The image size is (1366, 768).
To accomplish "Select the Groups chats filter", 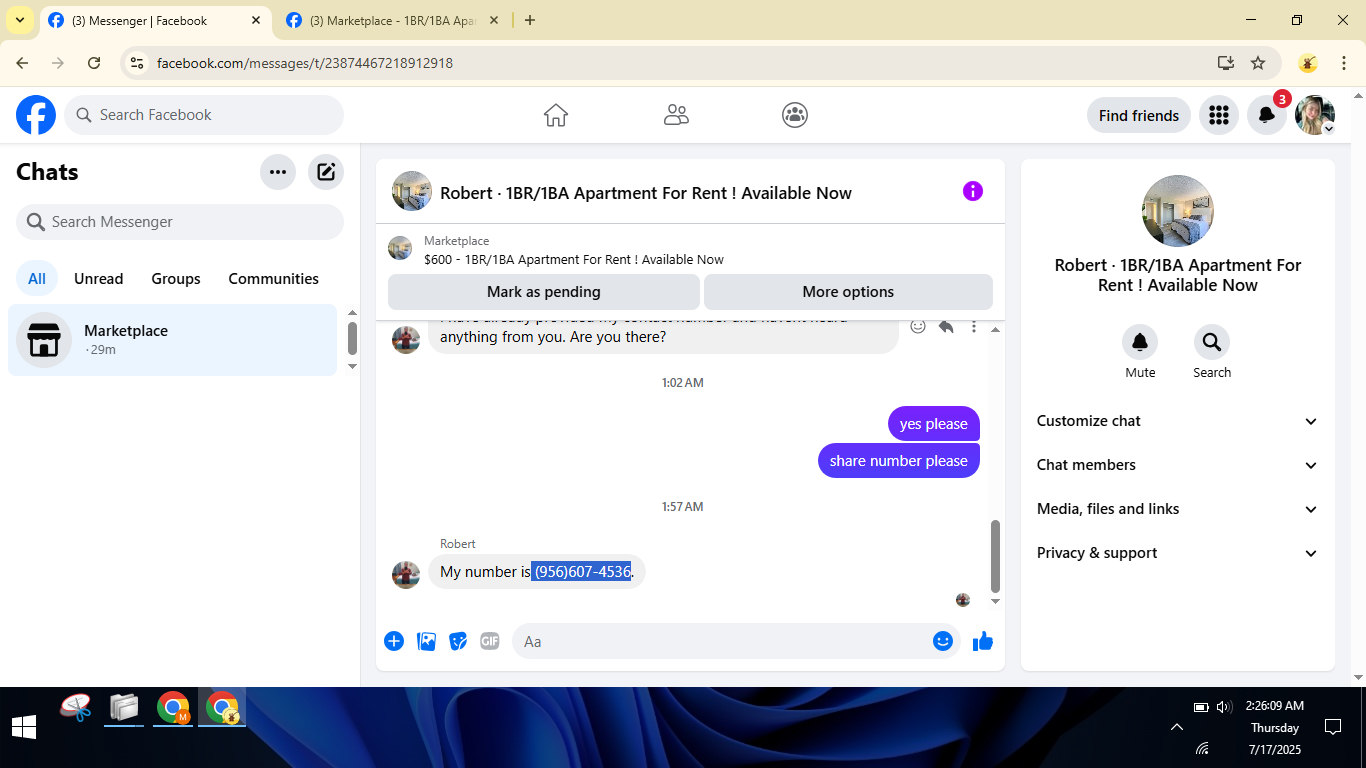I will pos(176,279).
